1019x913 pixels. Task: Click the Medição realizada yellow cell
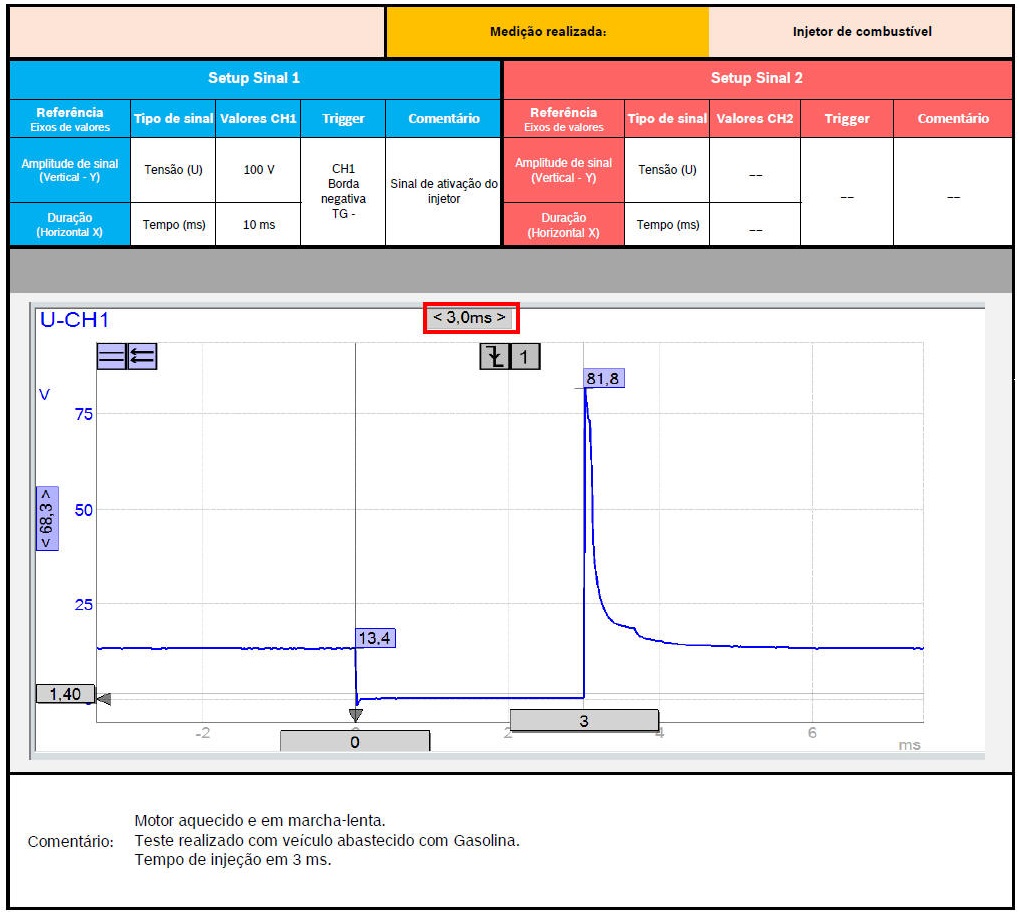coord(547,32)
